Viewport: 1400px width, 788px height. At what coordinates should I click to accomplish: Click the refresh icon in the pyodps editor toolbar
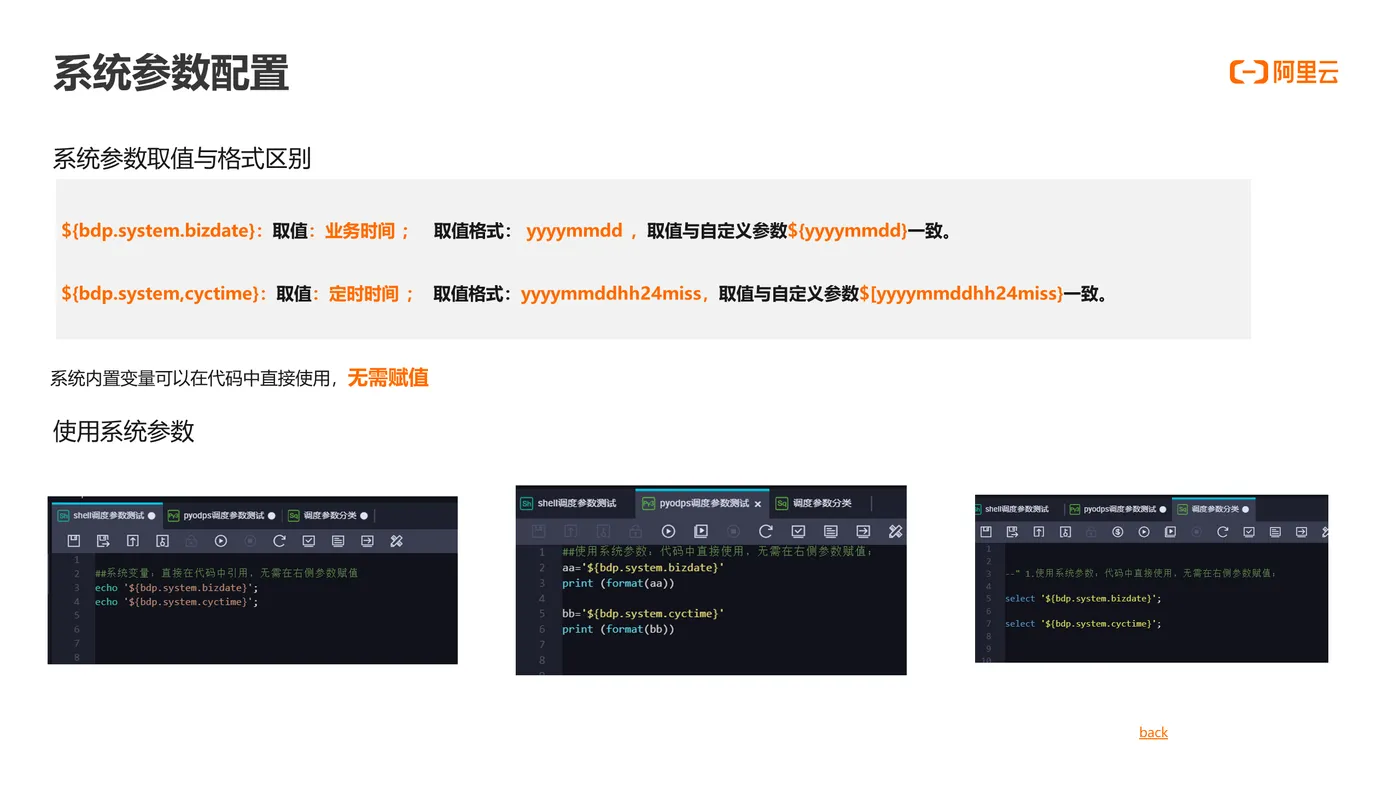(766, 531)
